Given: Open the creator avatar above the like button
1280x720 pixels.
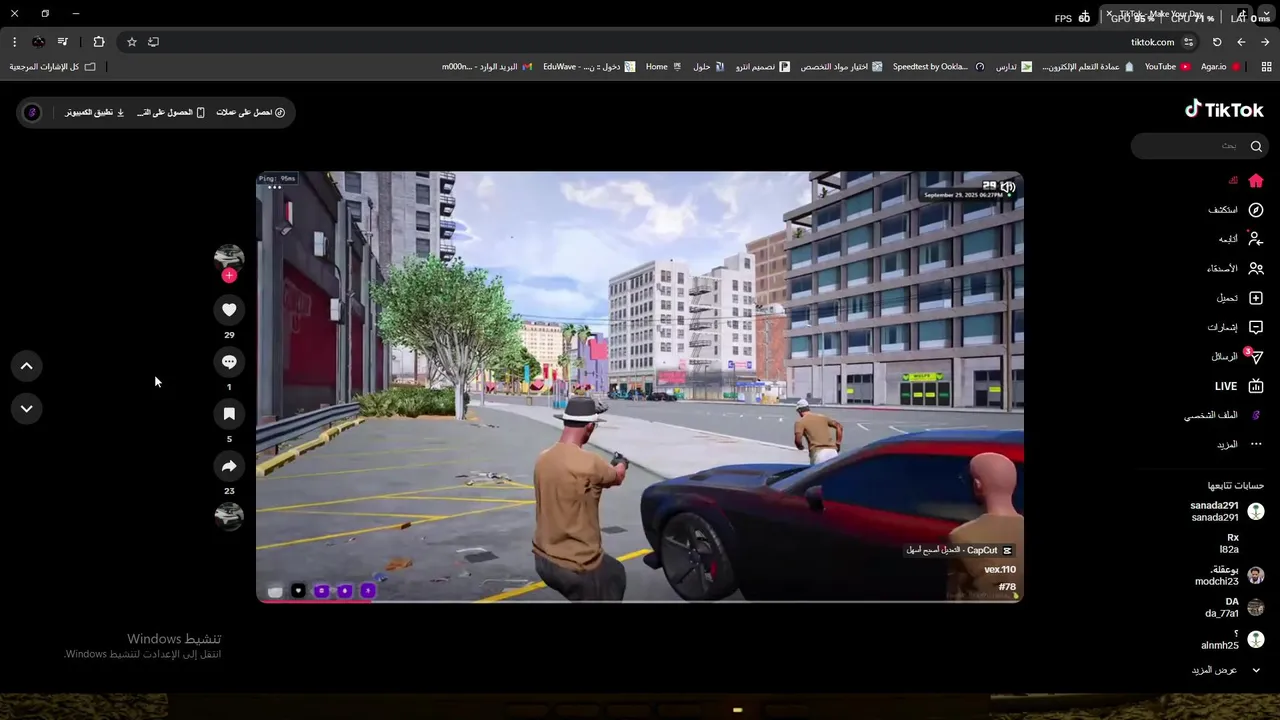Looking at the screenshot, I should coord(229,257).
